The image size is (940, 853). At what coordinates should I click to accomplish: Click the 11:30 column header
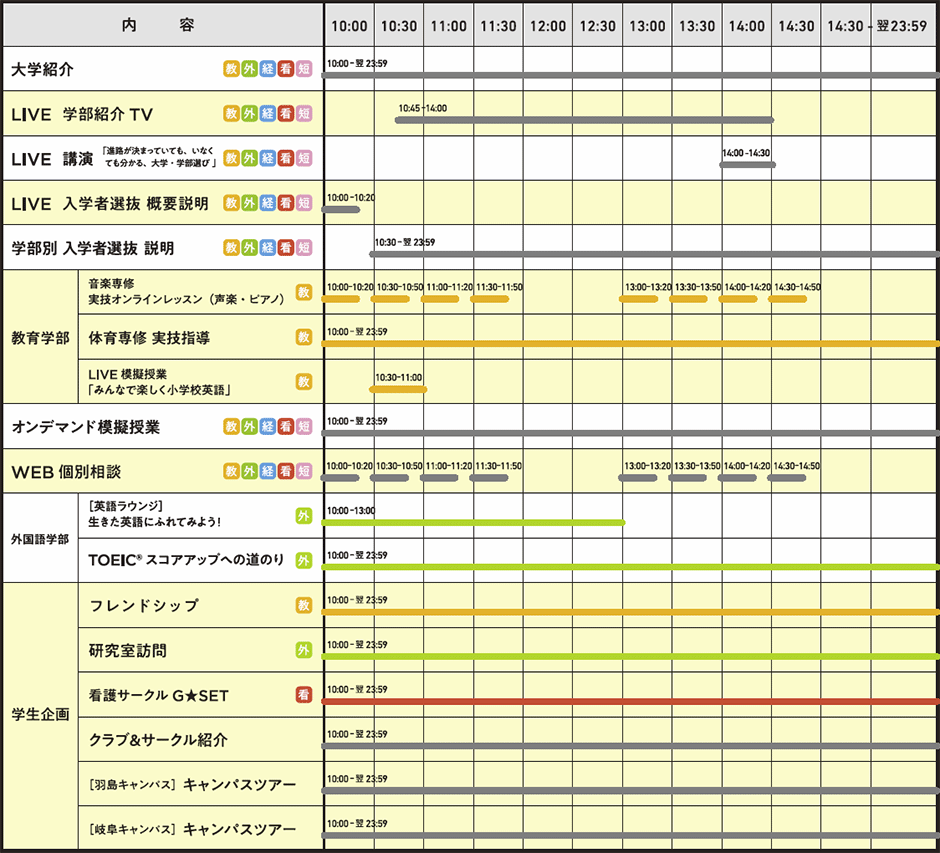coord(498,26)
